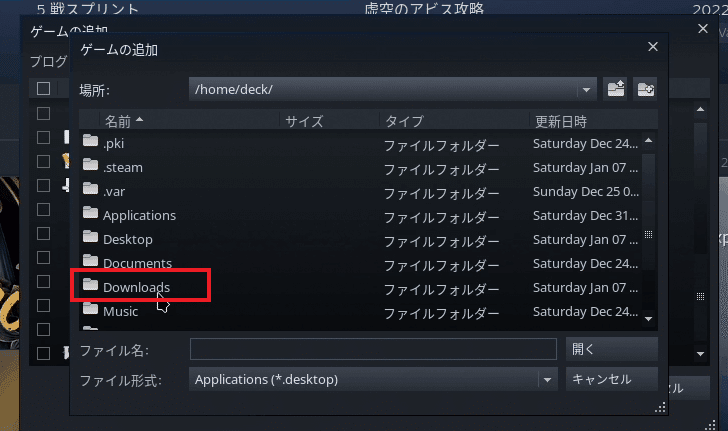Click the Documents folder icon
The width and height of the screenshot is (728, 431).
(91, 261)
